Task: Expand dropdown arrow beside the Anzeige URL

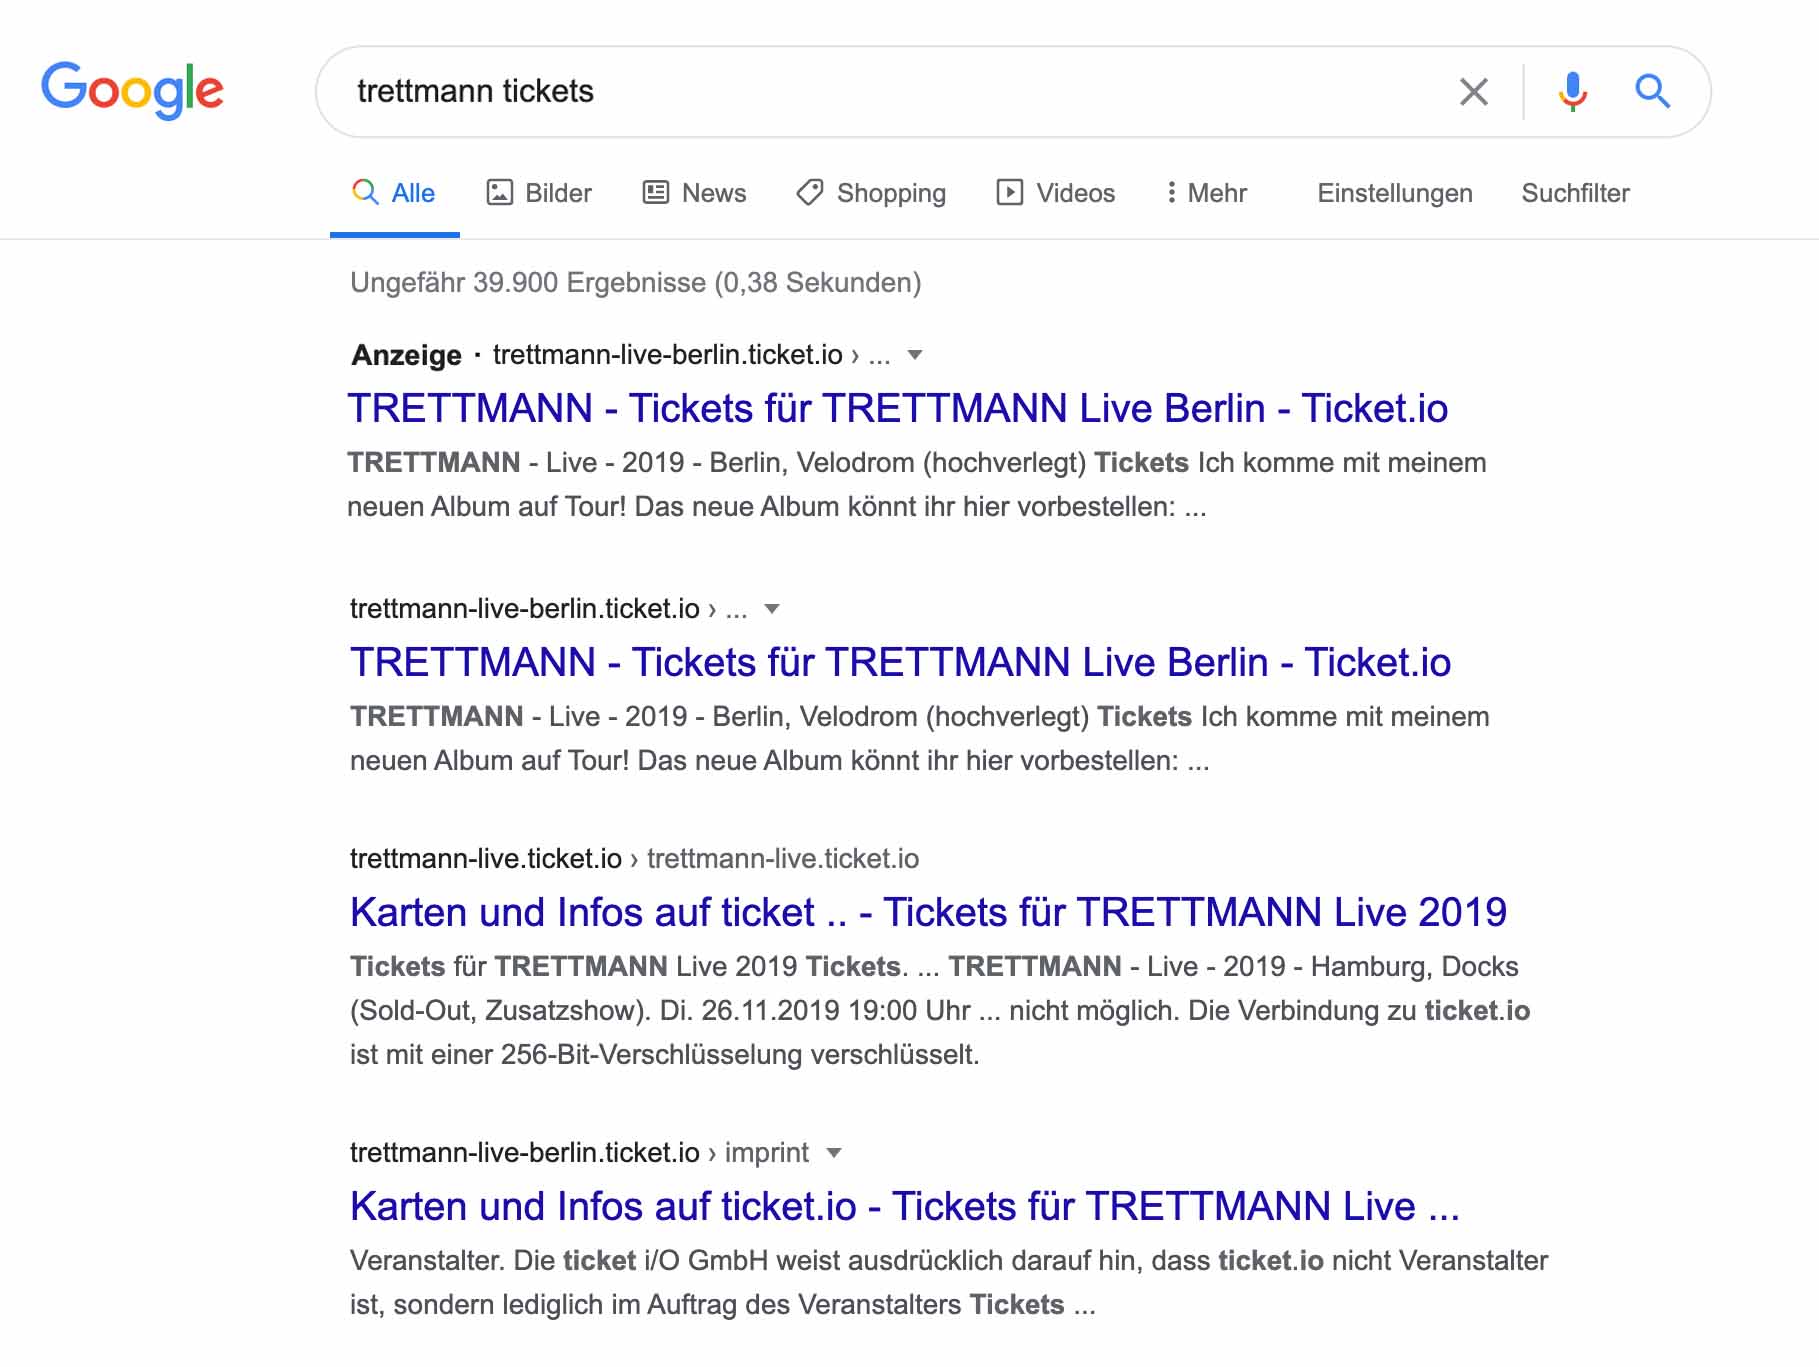Action: pyautogui.click(x=914, y=355)
